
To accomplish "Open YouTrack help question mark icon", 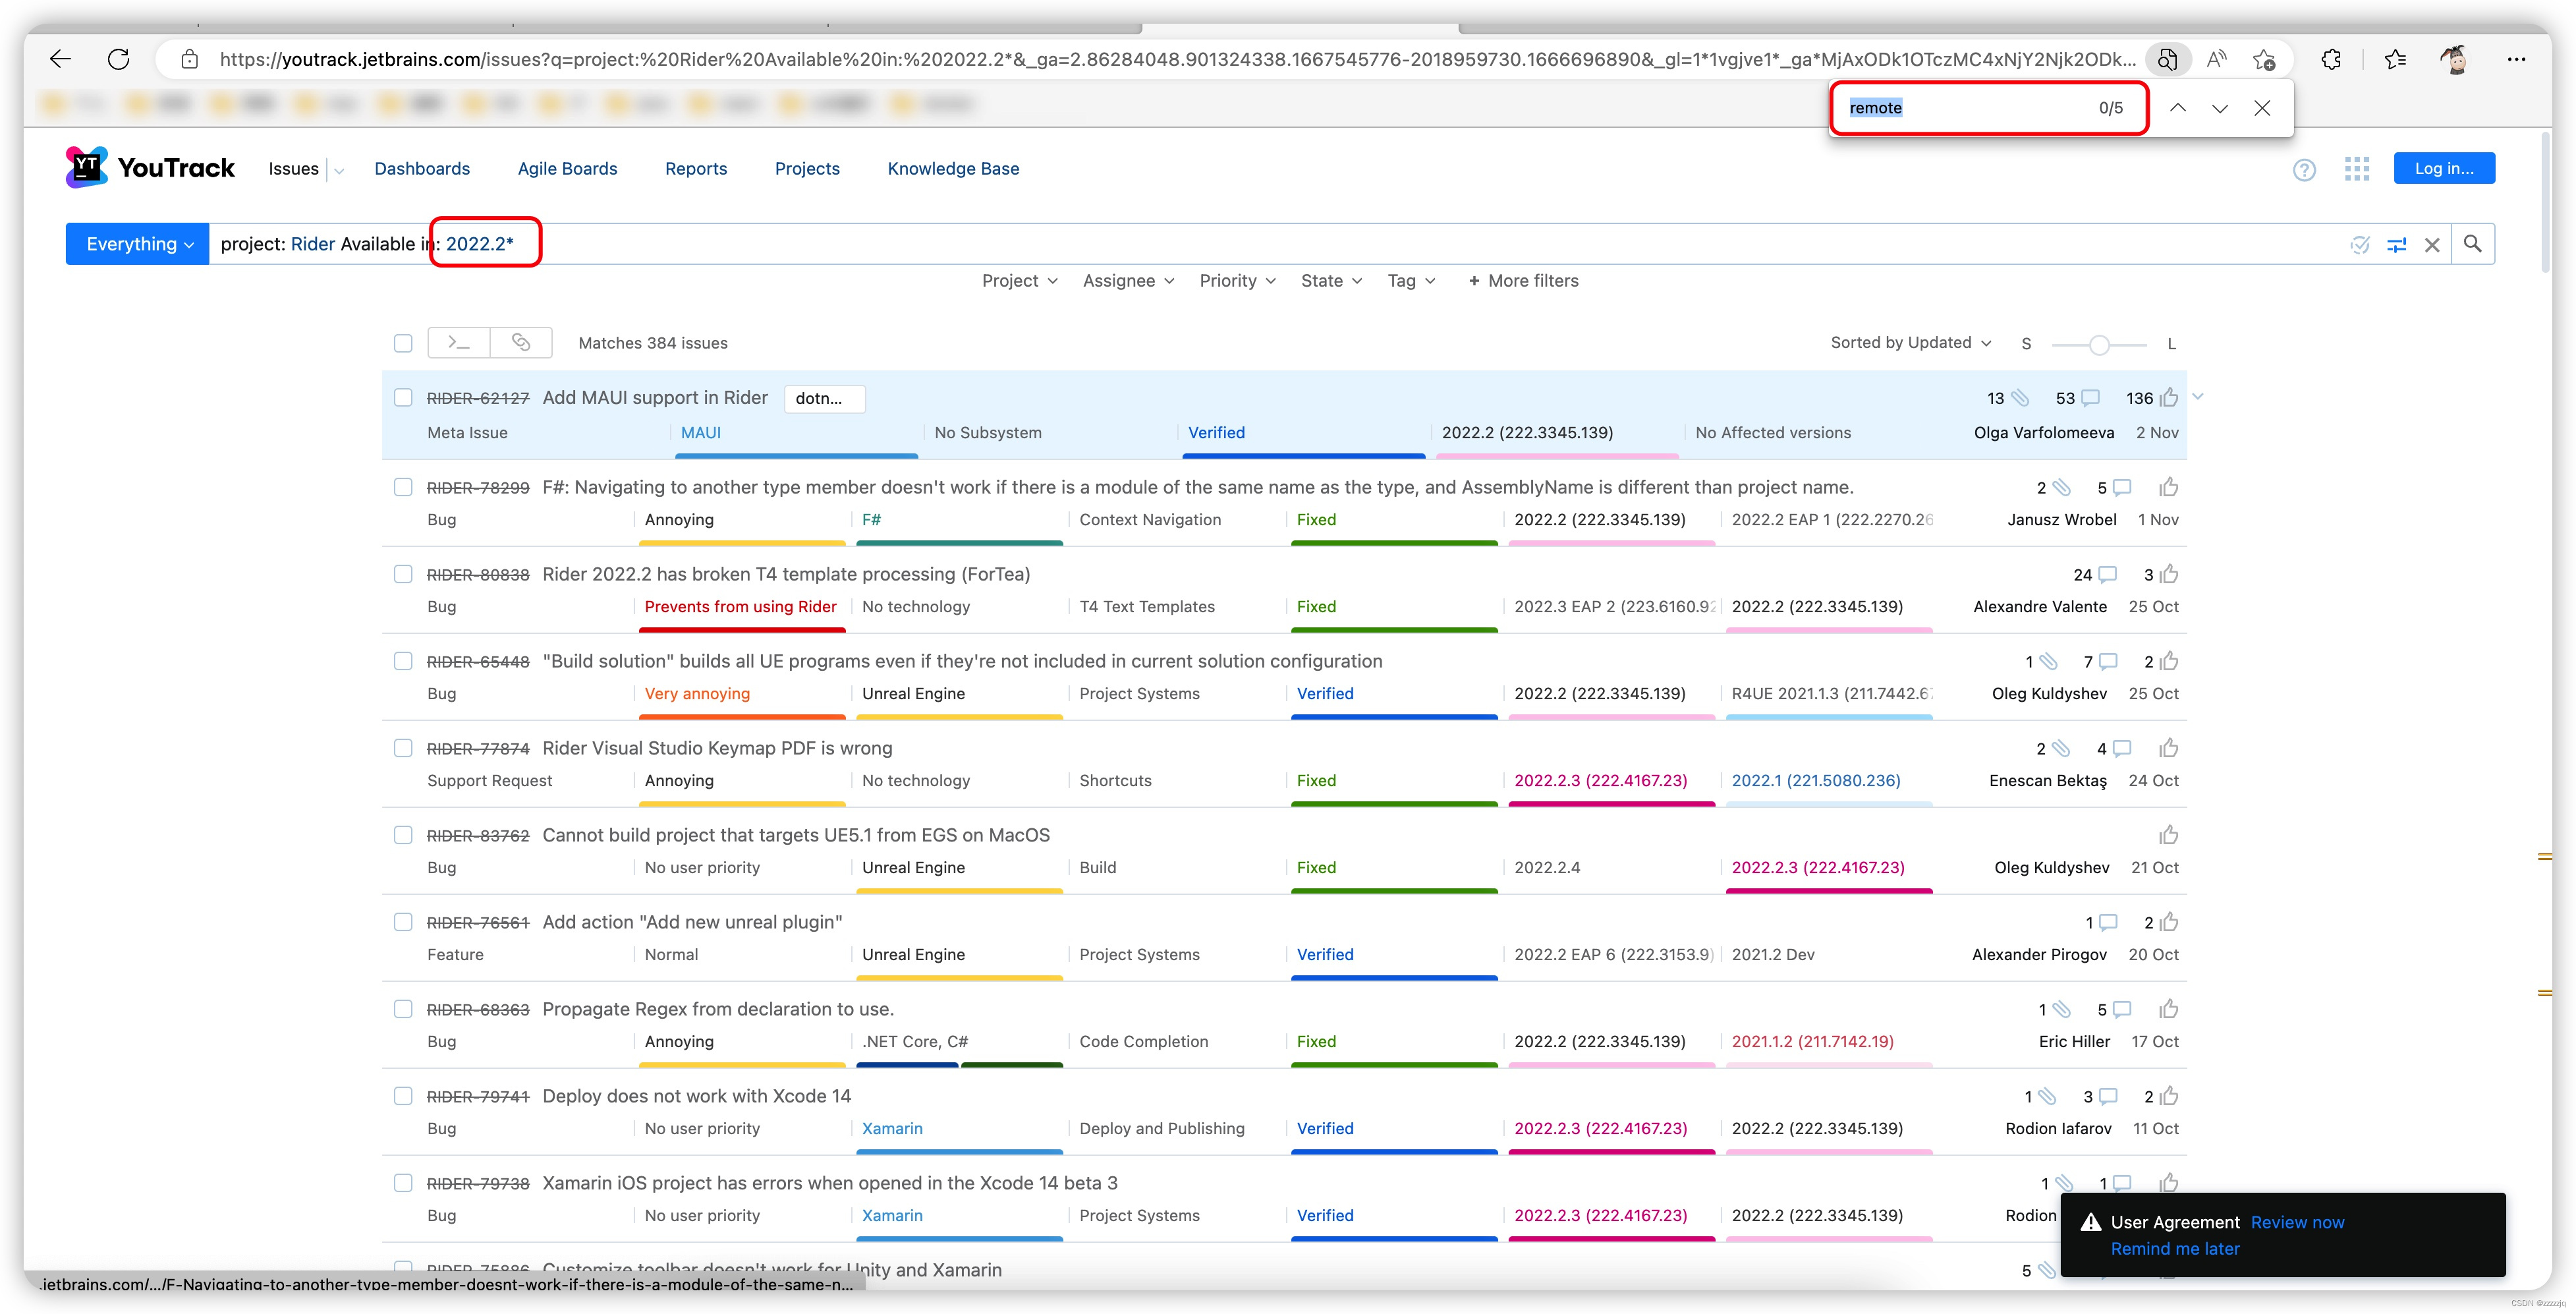I will (2305, 169).
